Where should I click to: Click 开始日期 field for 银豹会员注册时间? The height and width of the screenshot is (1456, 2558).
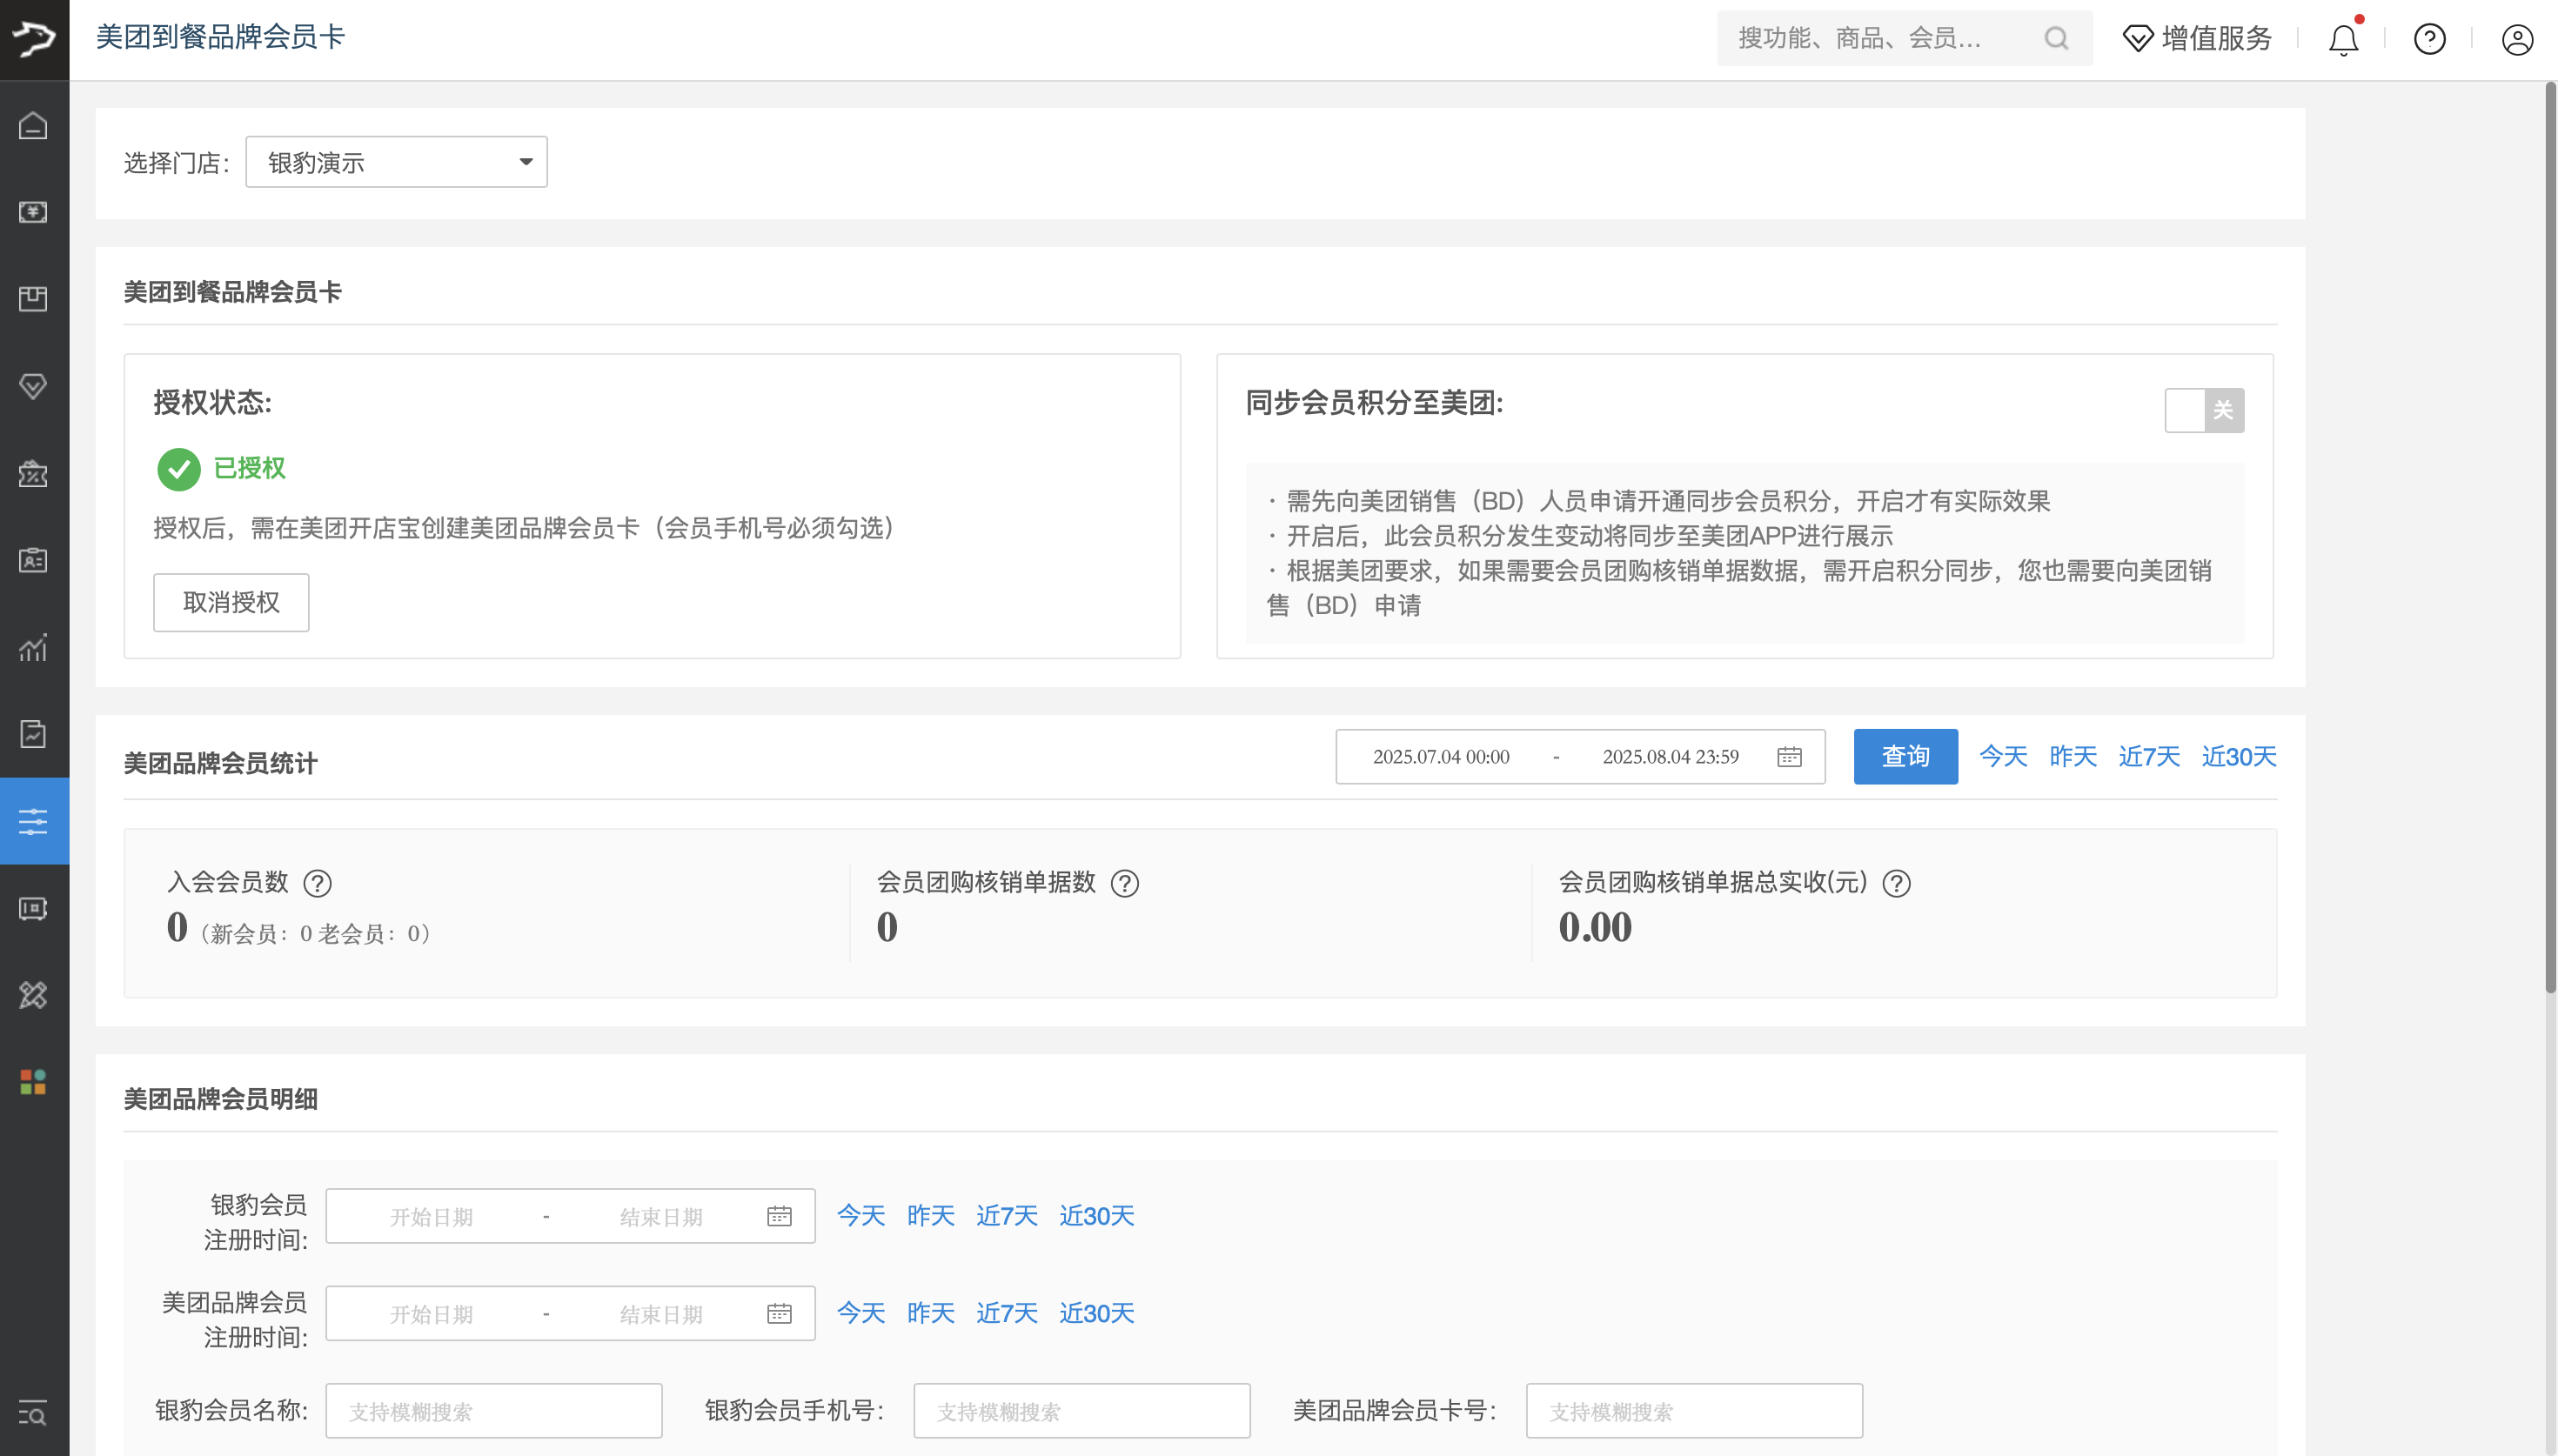coord(431,1217)
